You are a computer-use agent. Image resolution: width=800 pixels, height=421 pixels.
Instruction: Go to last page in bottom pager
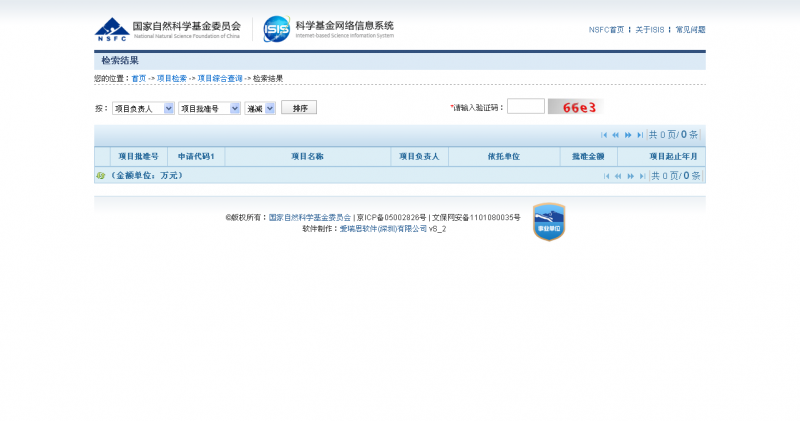642,176
